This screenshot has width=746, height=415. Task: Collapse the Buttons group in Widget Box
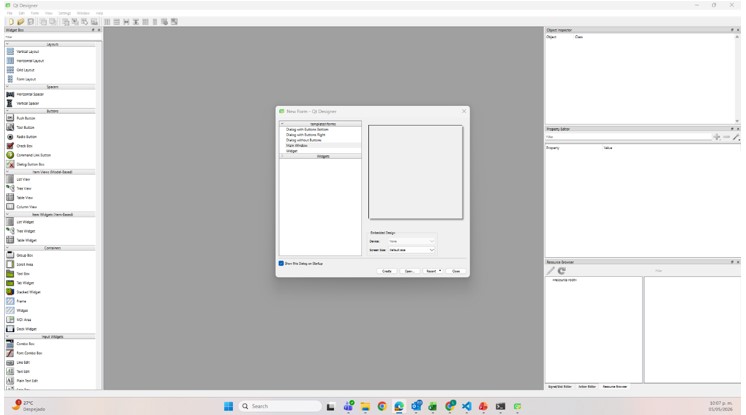pyautogui.click(x=7, y=111)
